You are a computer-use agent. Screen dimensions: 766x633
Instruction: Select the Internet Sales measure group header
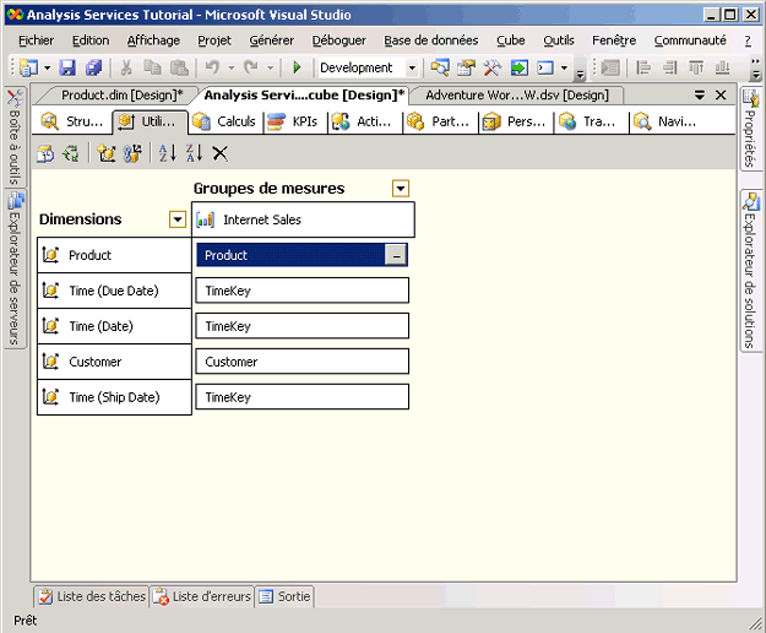pos(303,220)
